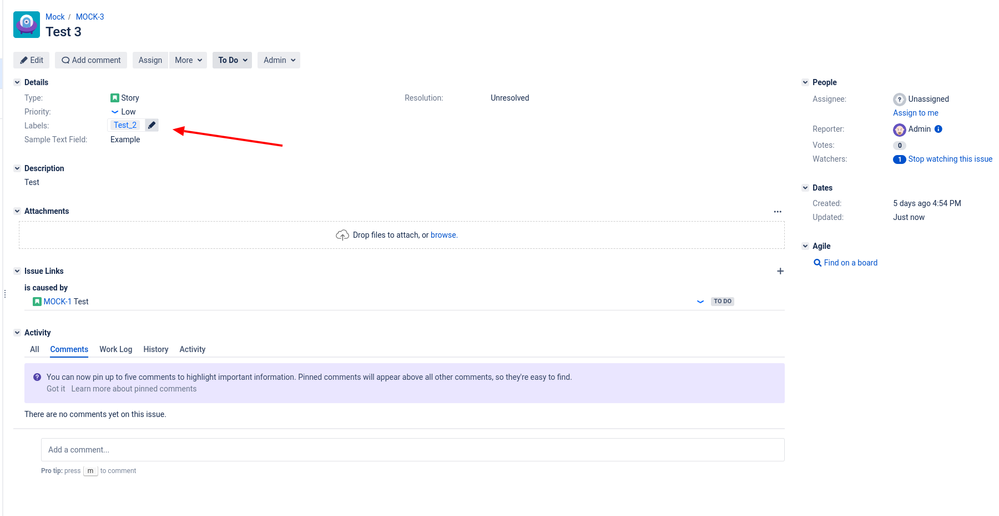Collapse the People section
999x516 pixels.
805,82
